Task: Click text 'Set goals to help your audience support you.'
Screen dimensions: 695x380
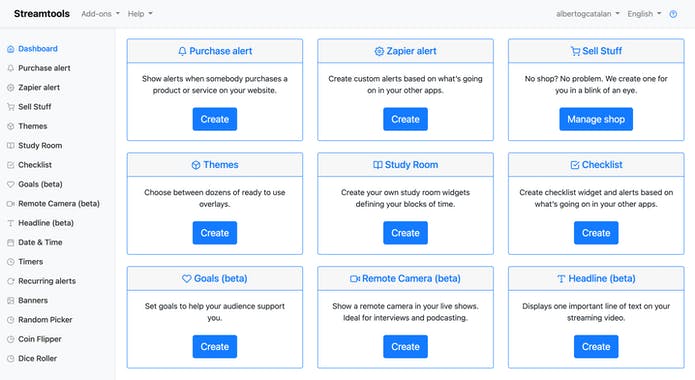Action: (x=215, y=312)
